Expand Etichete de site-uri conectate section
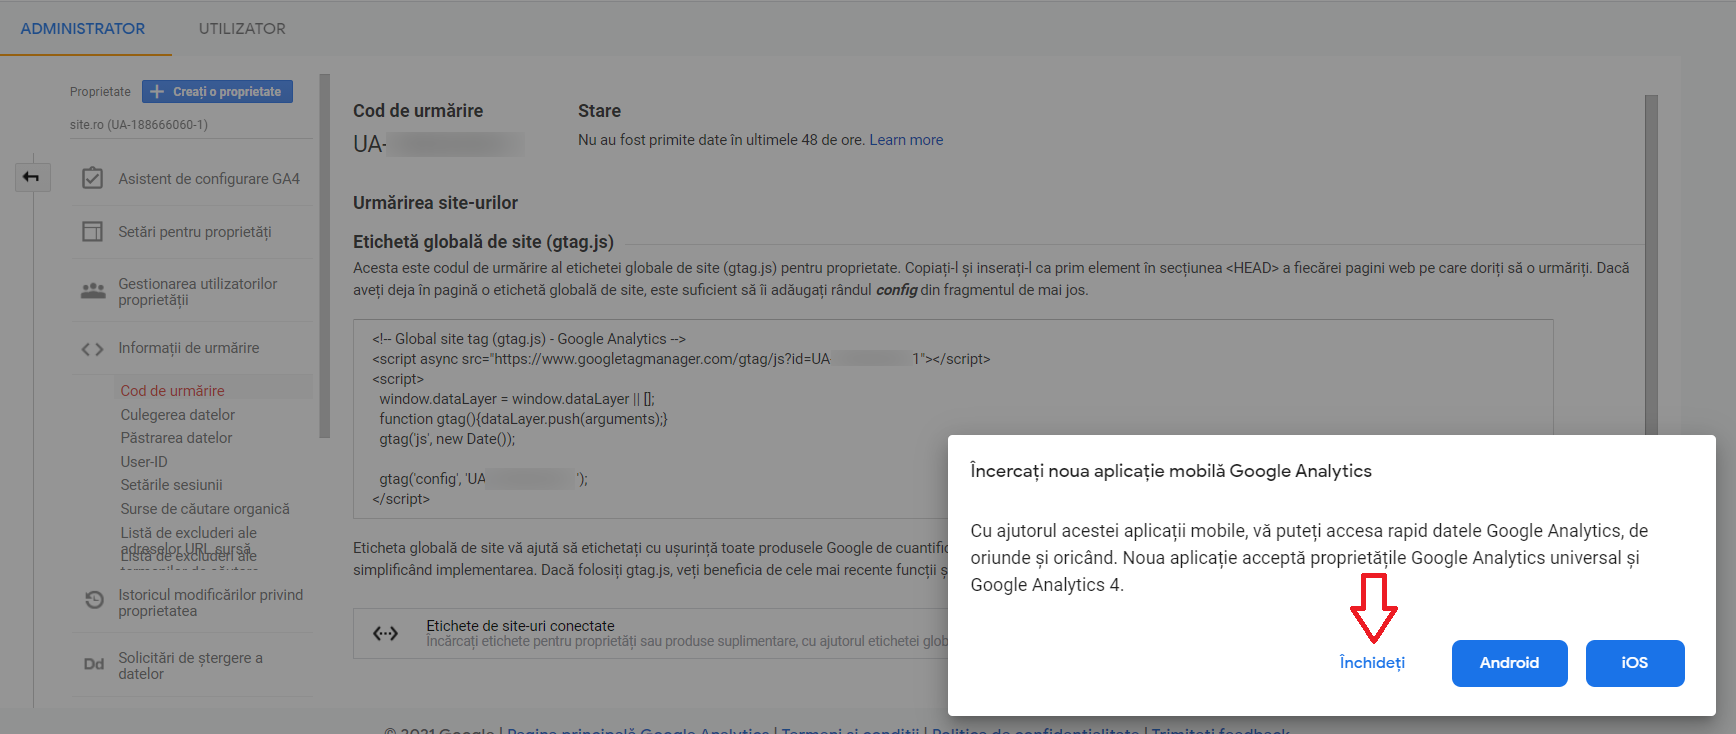1736x734 pixels. coord(520,626)
